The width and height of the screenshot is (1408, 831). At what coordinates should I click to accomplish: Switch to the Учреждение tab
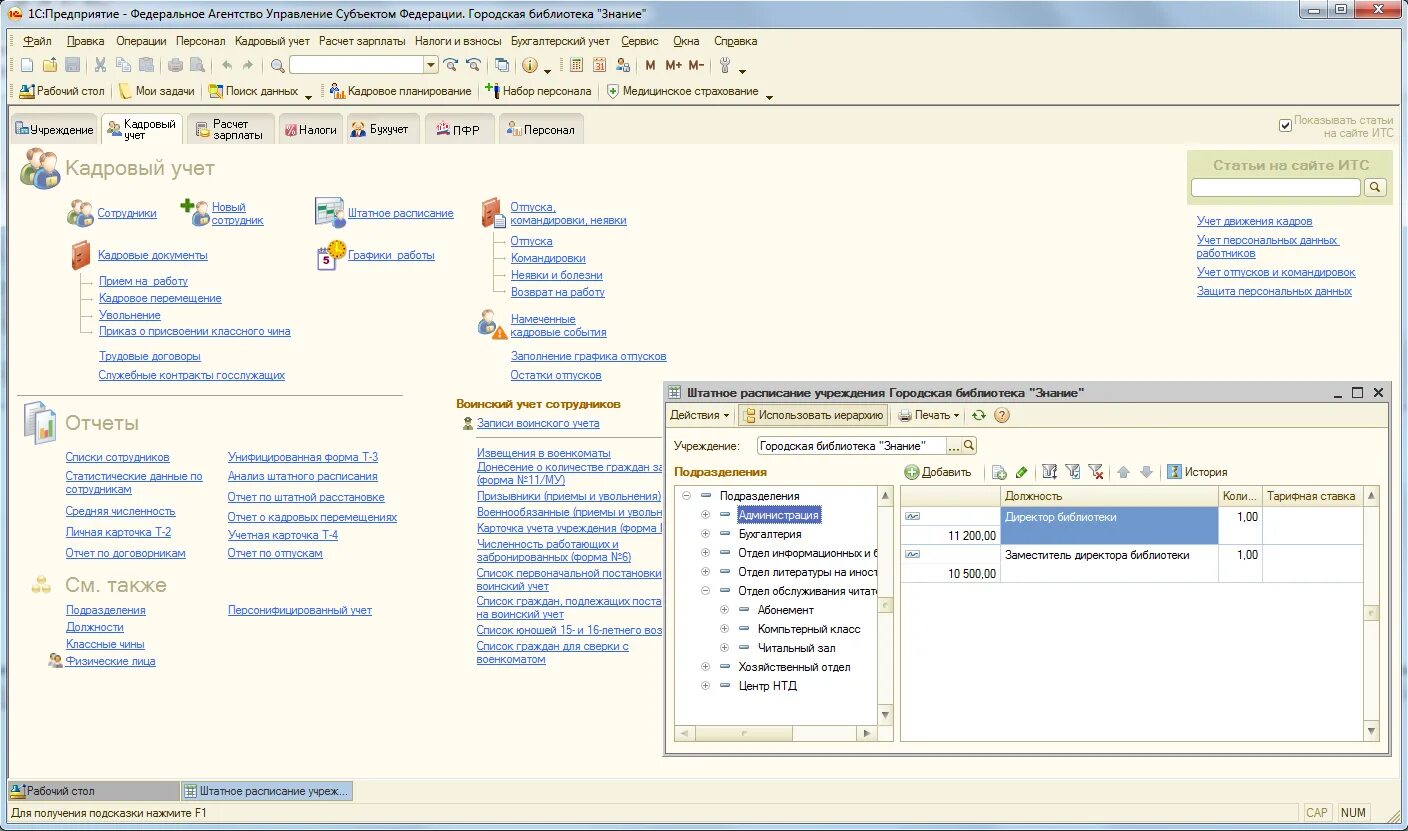point(55,130)
